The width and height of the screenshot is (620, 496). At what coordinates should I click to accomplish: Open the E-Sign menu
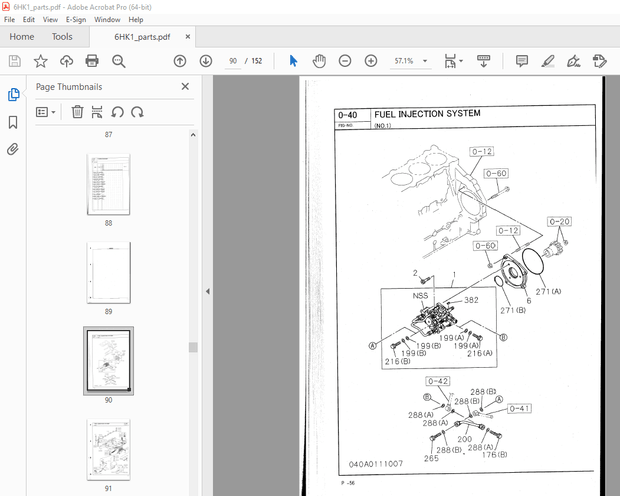(x=76, y=19)
